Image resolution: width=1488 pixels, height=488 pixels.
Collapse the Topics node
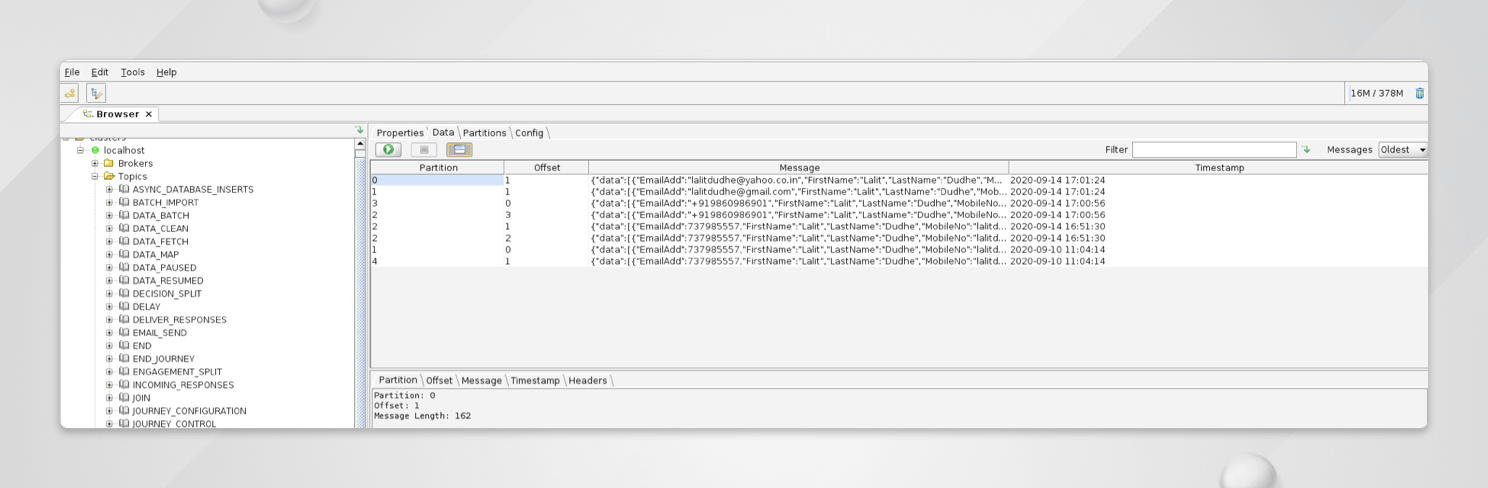click(95, 176)
